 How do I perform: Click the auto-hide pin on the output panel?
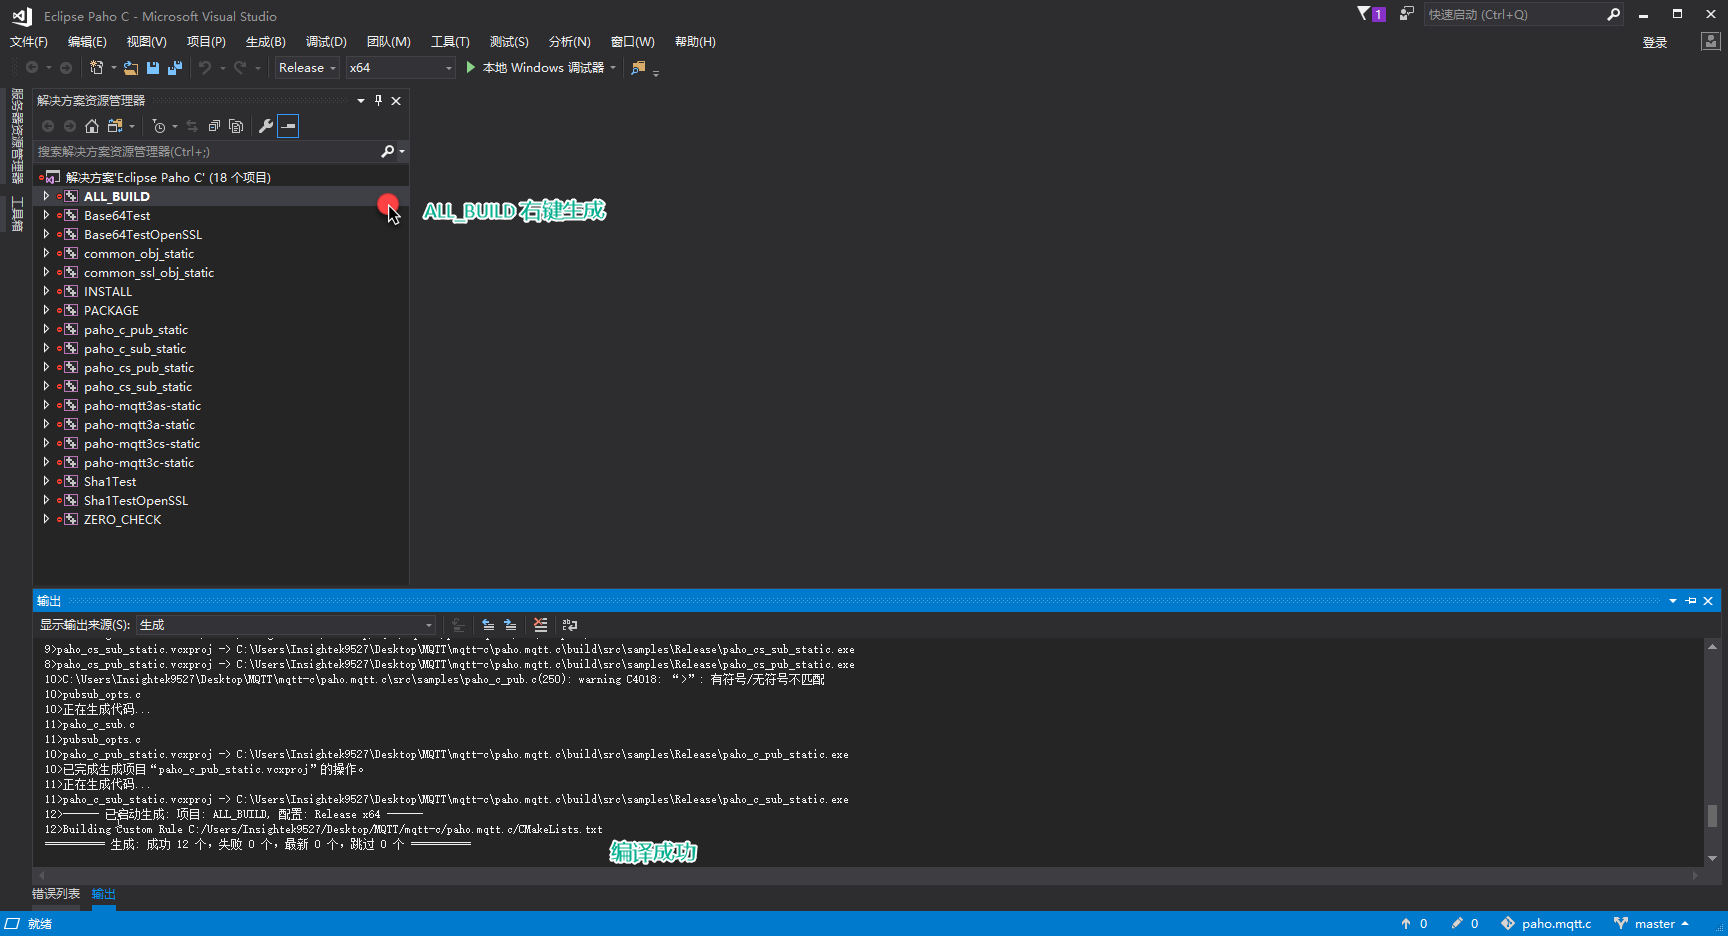1691,601
